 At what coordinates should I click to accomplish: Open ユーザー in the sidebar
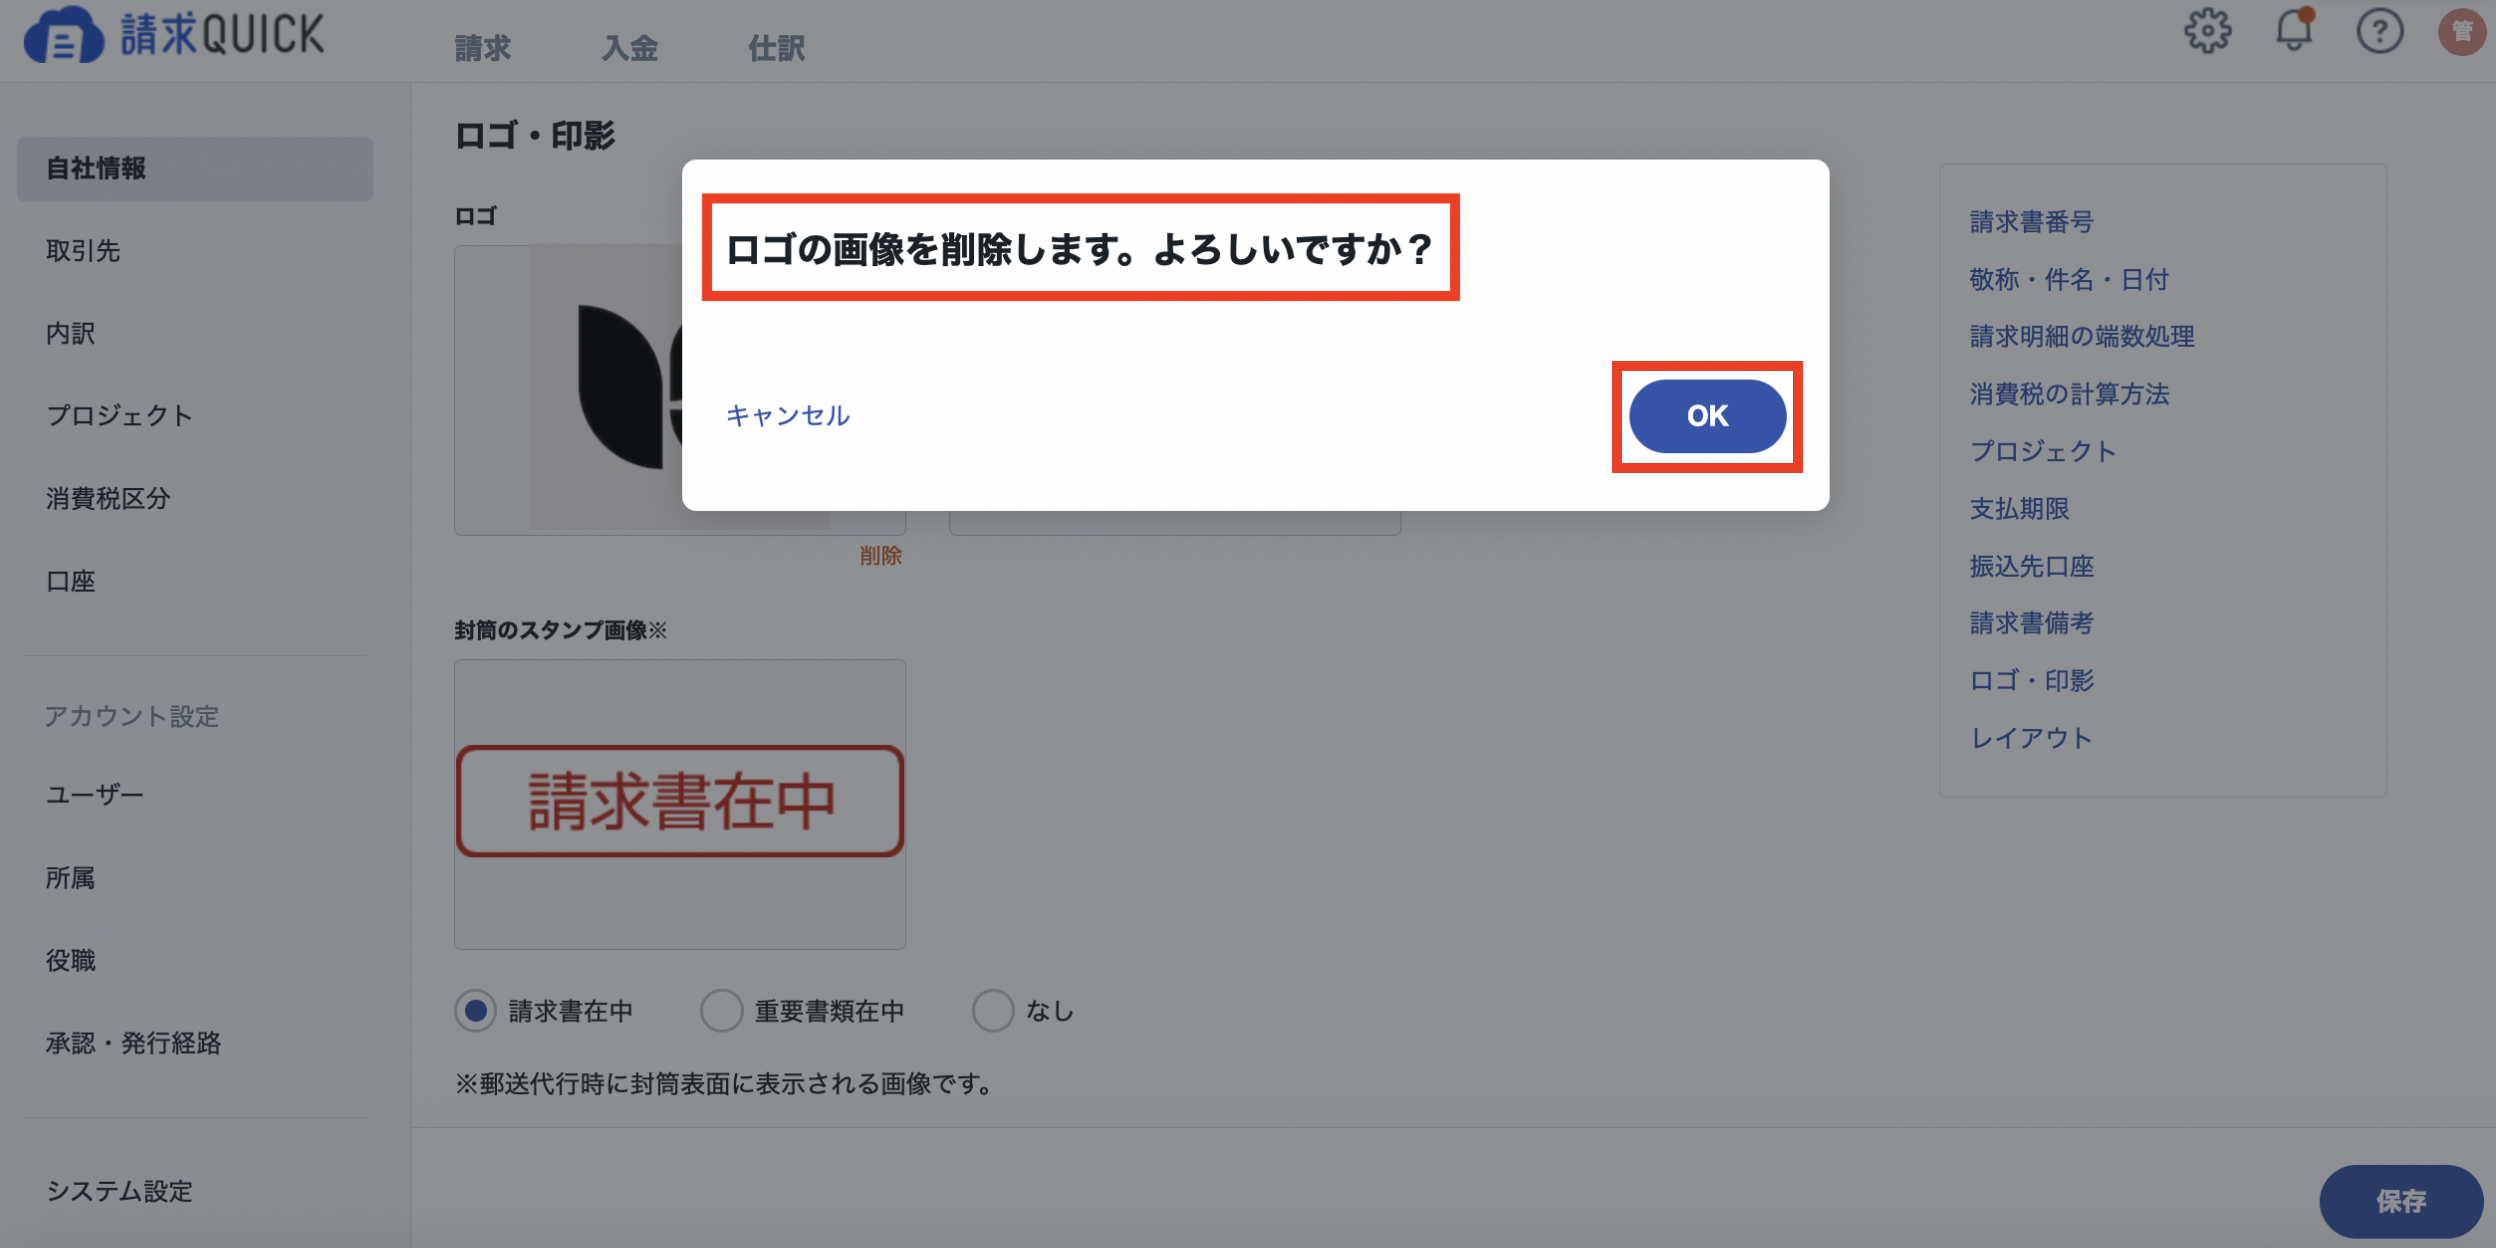[95, 795]
